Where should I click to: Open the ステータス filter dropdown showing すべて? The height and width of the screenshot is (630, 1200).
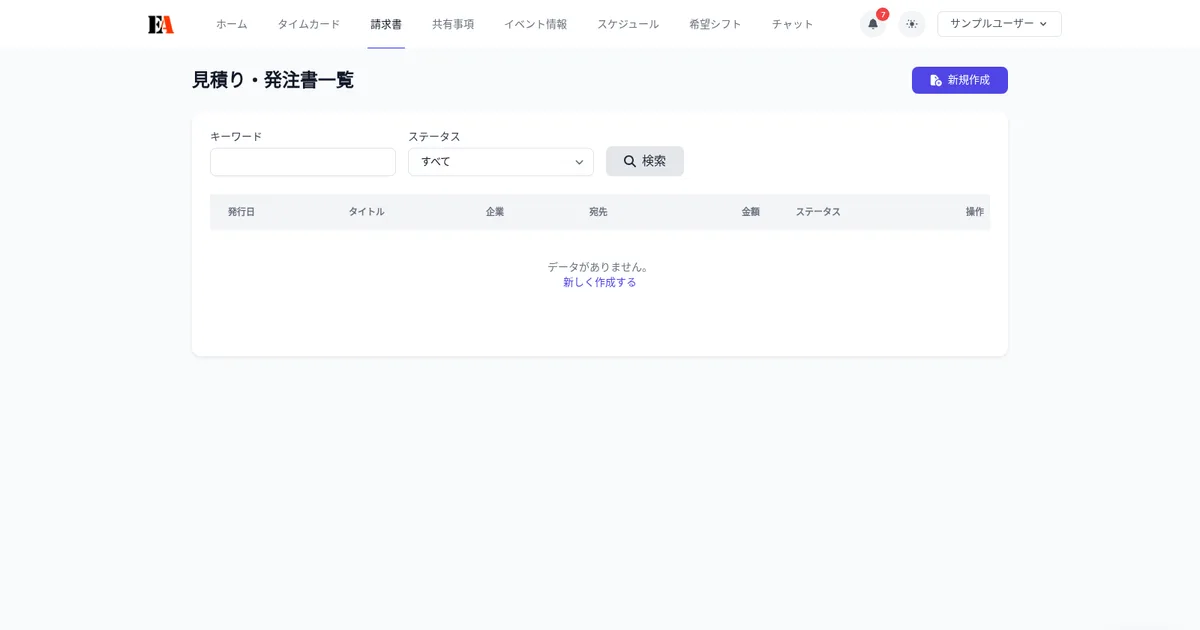tap(500, 161)
